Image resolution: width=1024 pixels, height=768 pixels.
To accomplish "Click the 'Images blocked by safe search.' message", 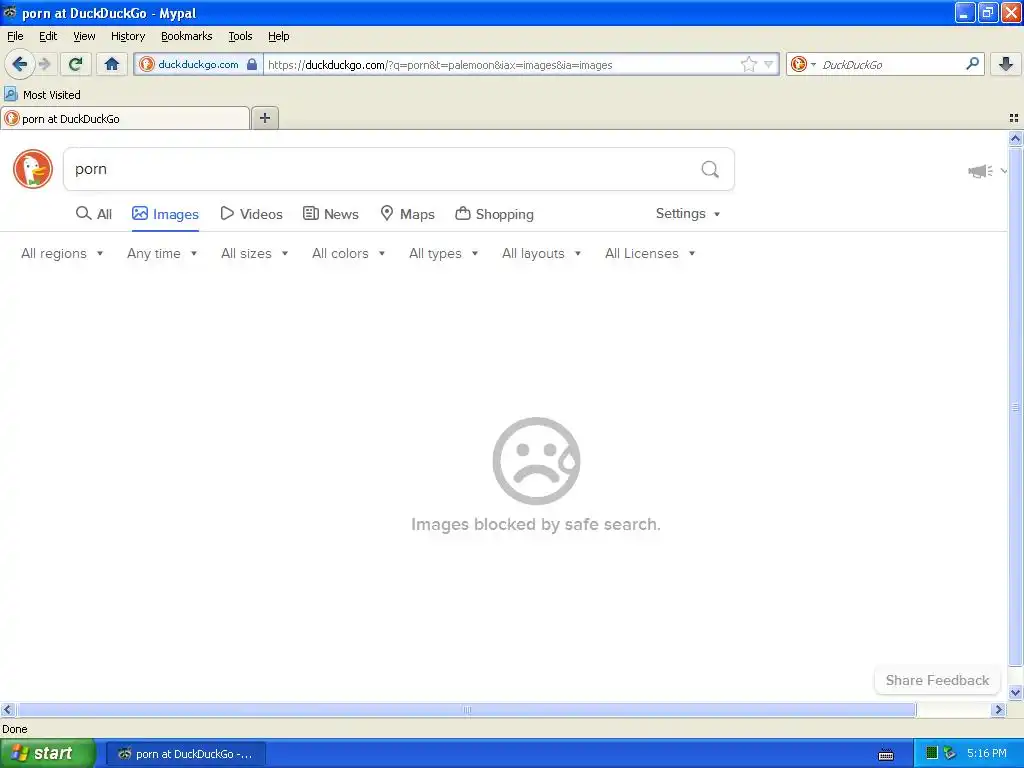I will point(536,524).
